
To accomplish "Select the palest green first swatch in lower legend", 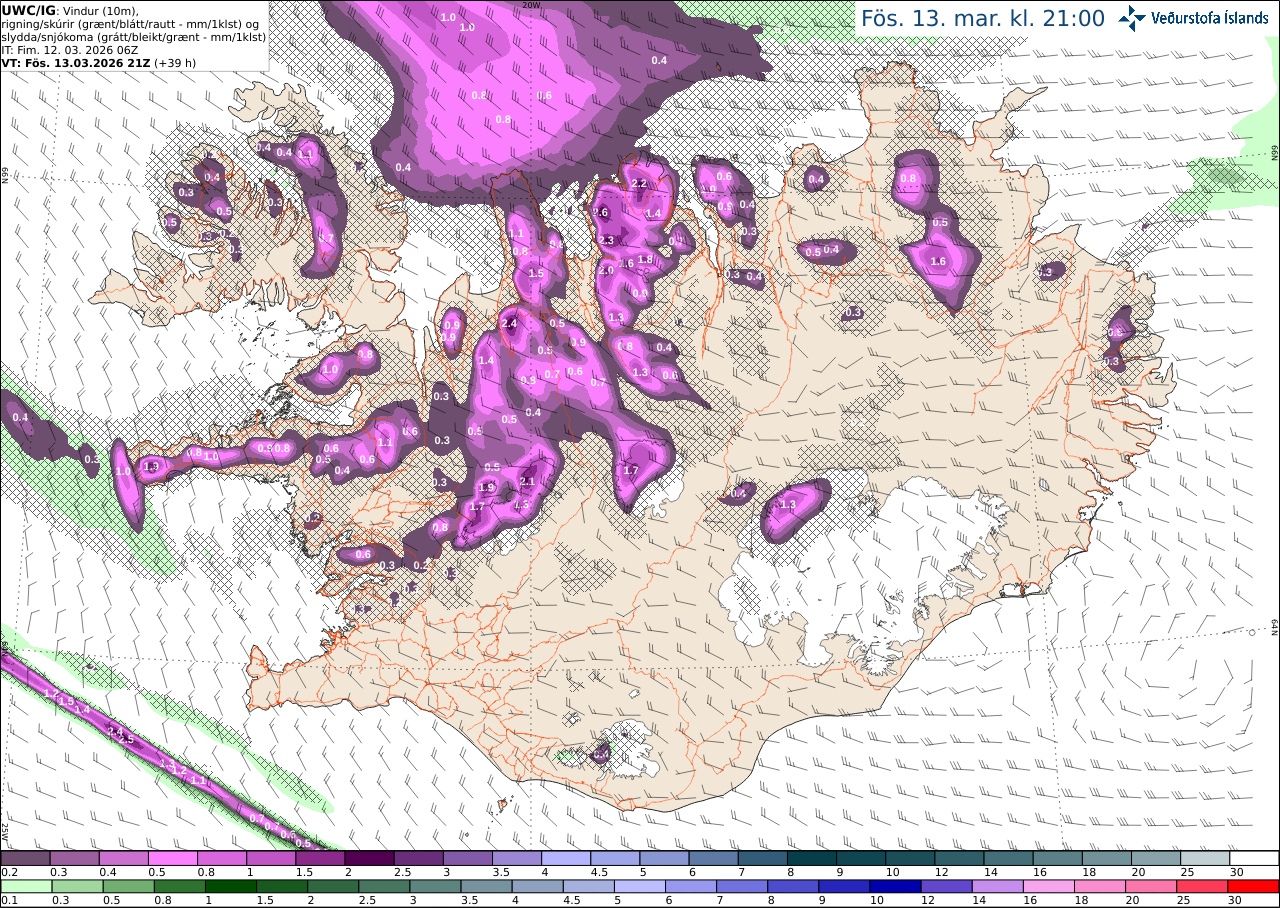I will (25, 886).
